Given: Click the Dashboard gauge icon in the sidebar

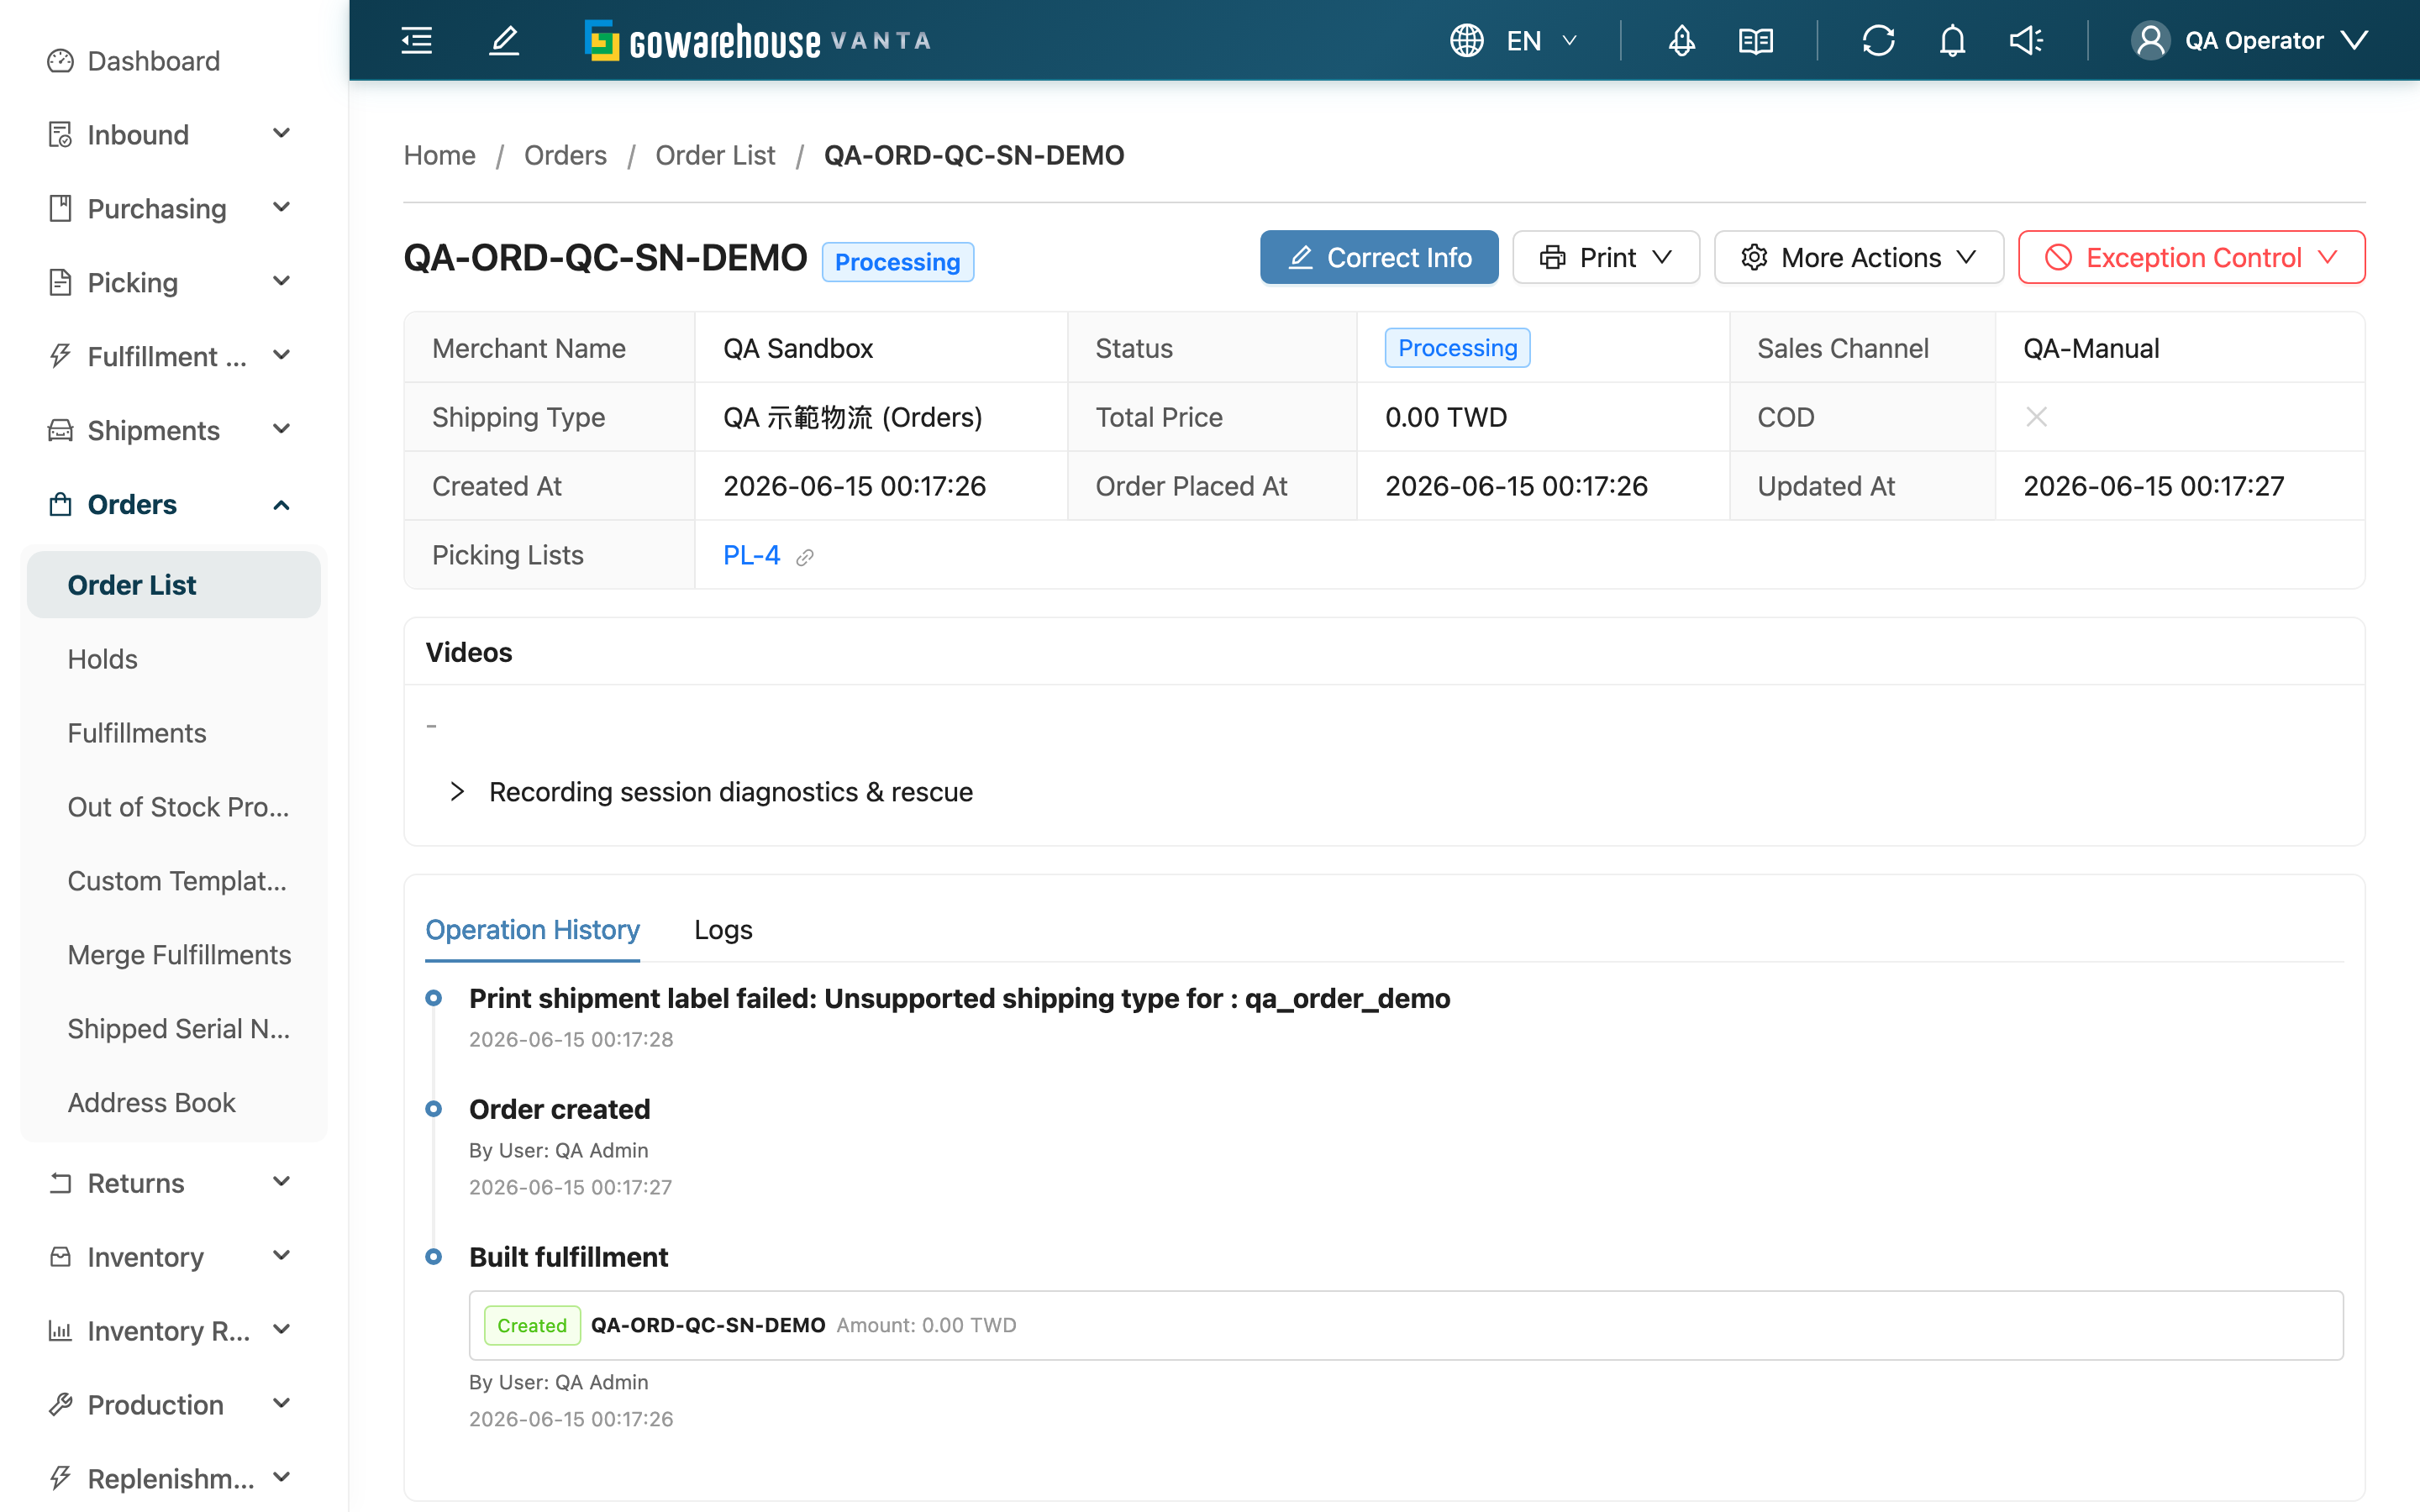Looking at the screenshot, I should (x=60, y=61).
